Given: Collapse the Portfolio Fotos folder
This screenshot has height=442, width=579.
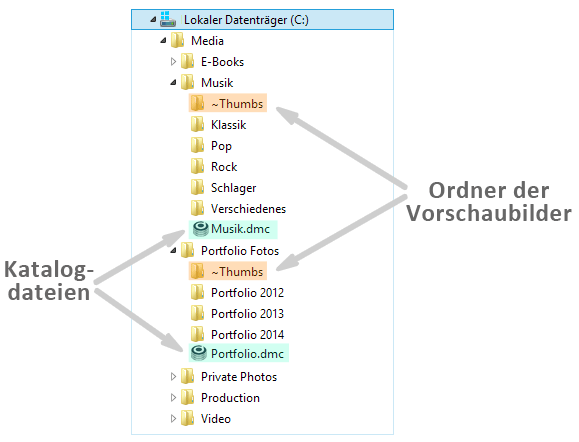Looking at the screenshot, I should tap(173, 251).
